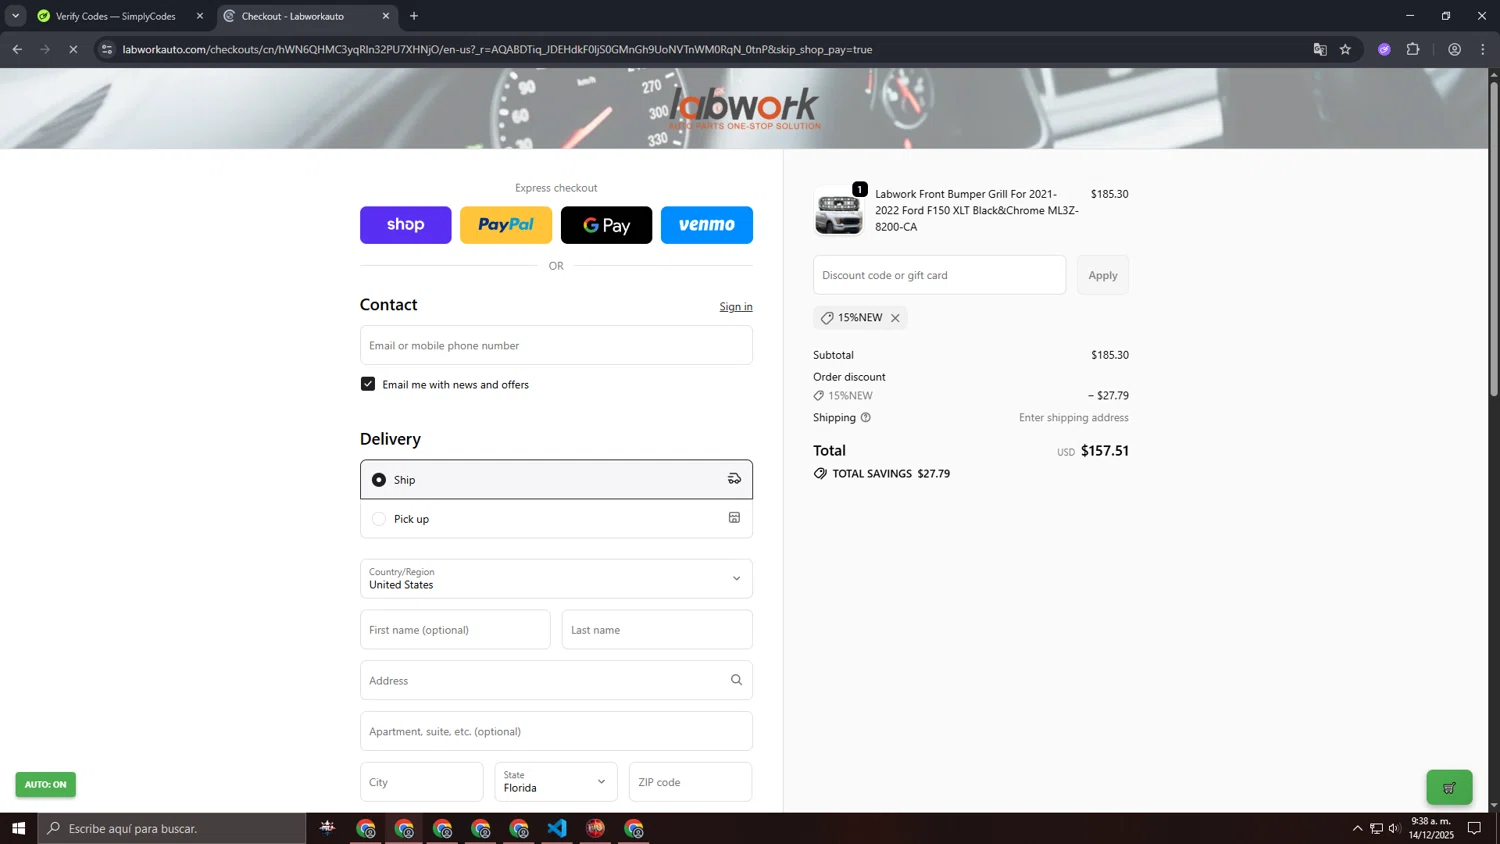Open the tab search dropdown

click(15, 16)
